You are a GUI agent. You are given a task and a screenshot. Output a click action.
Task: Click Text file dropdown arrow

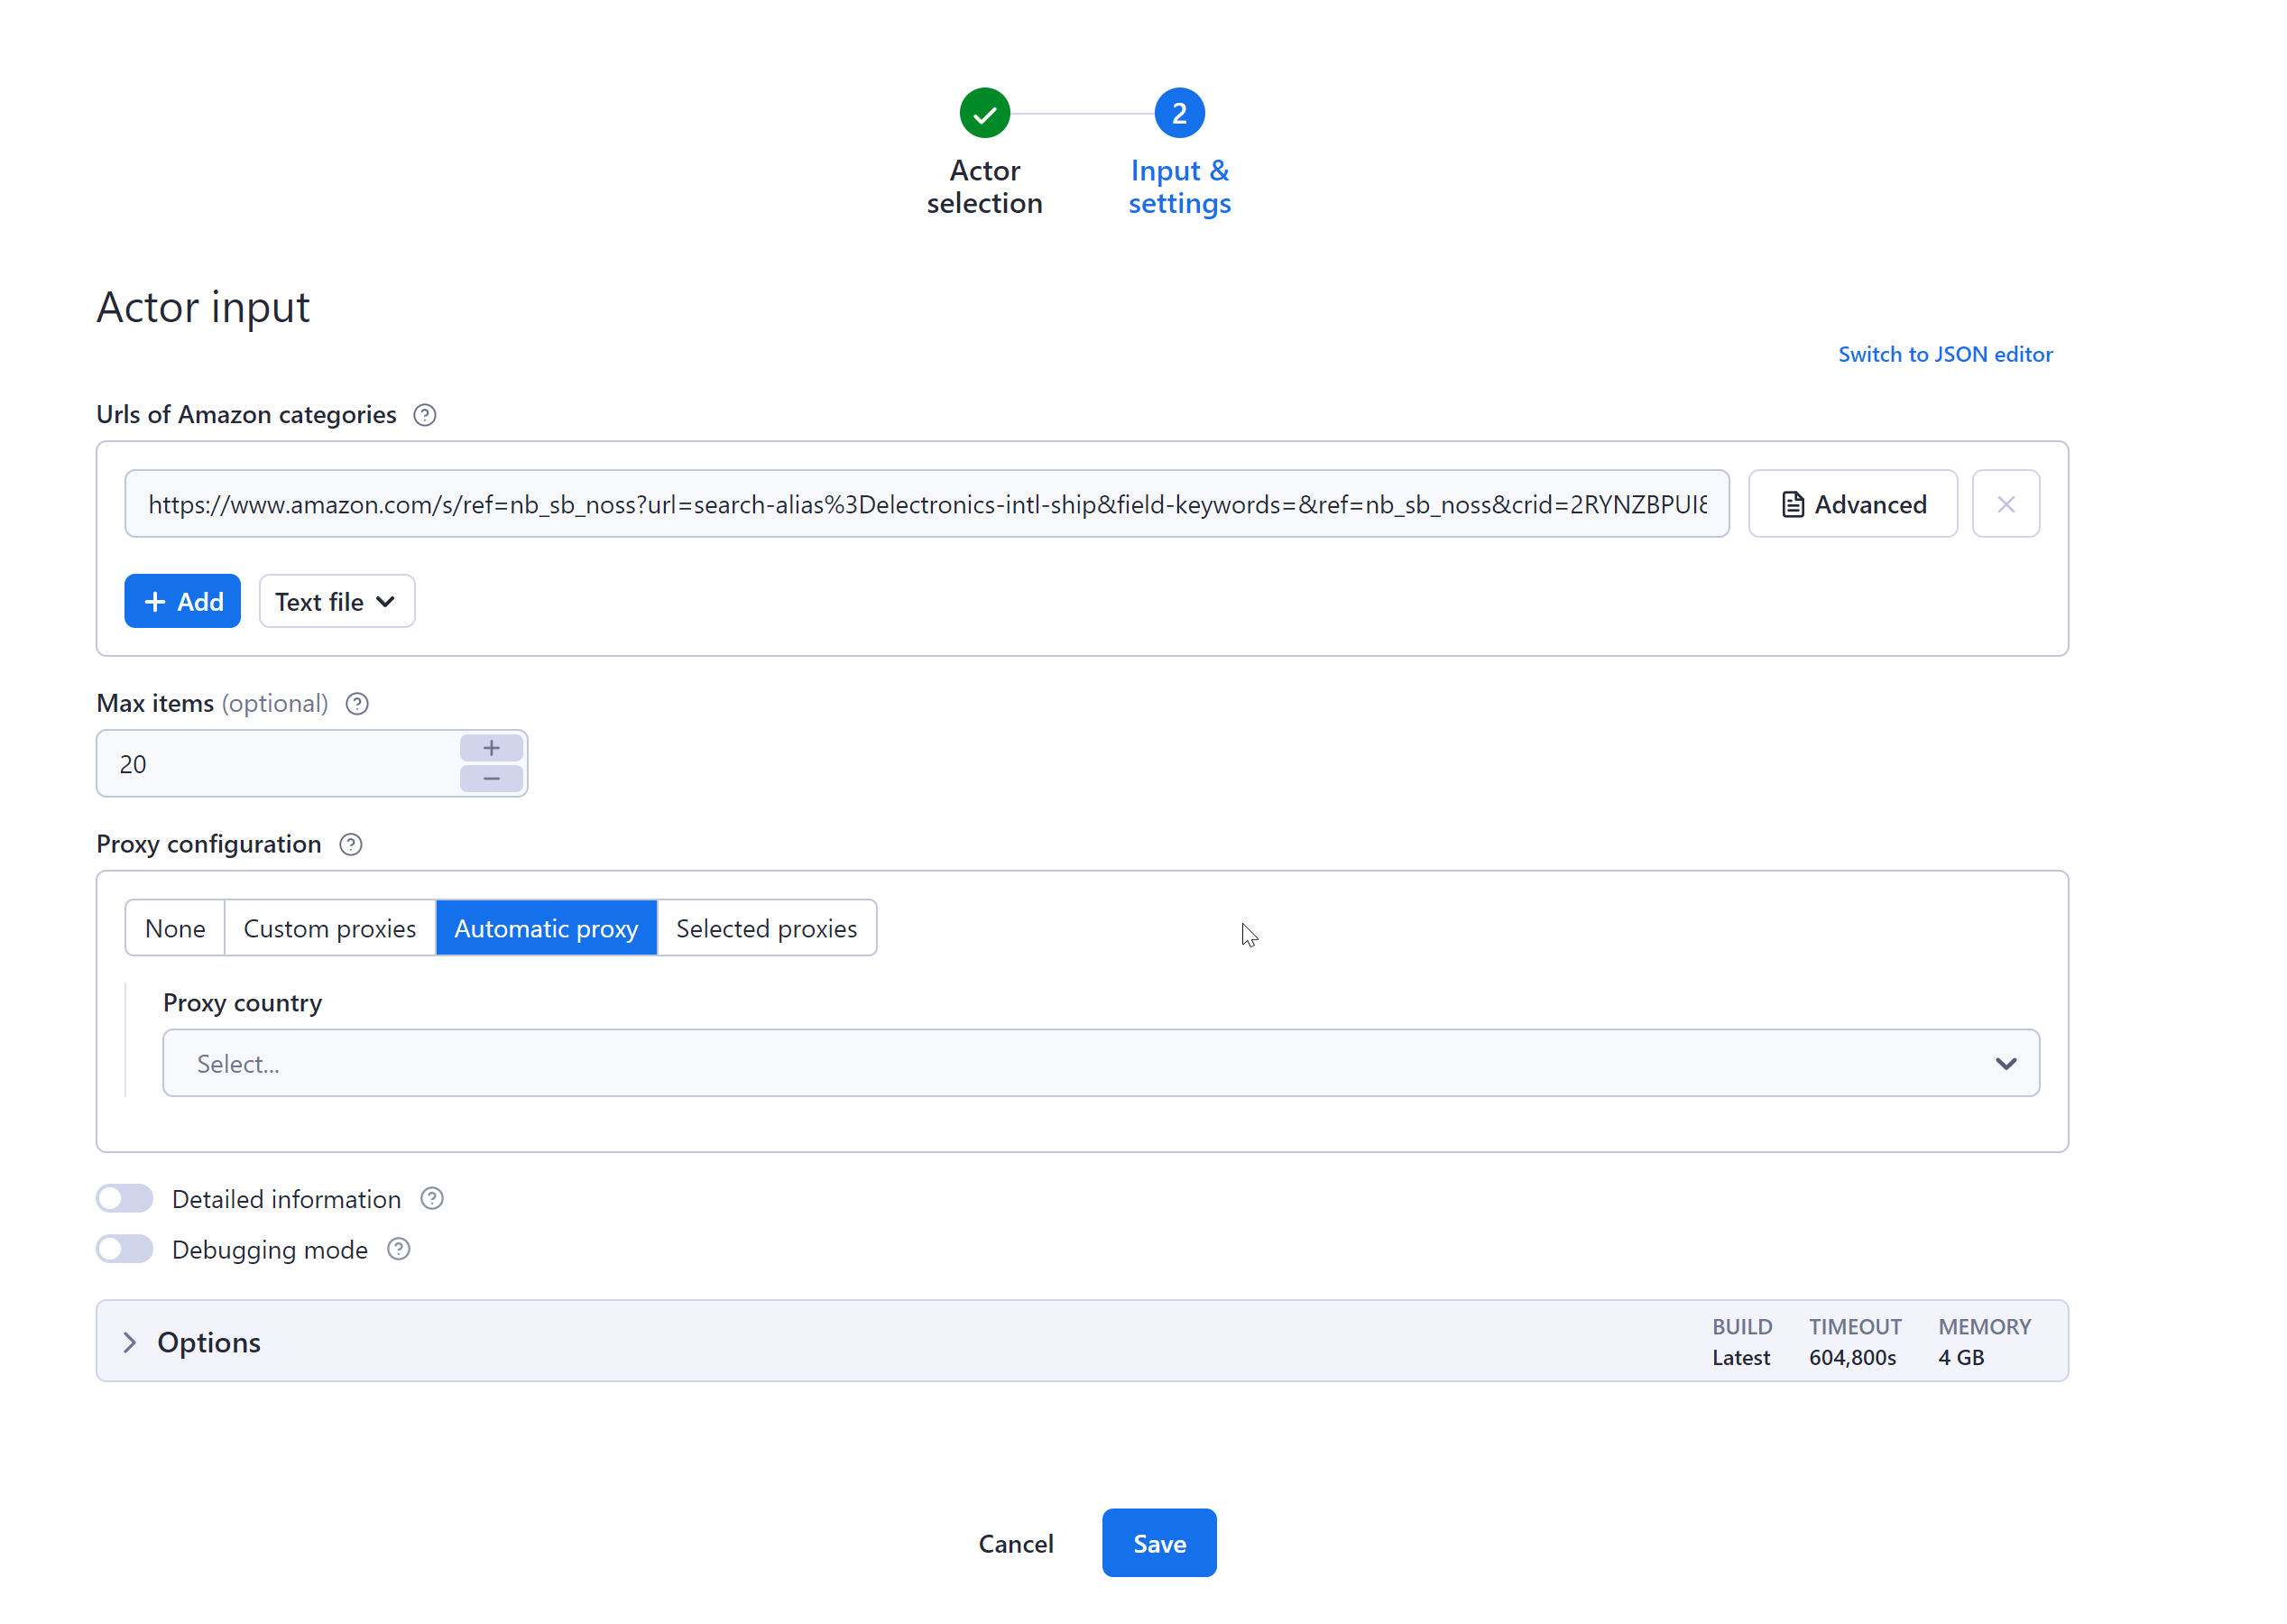[x=388, y=601]
